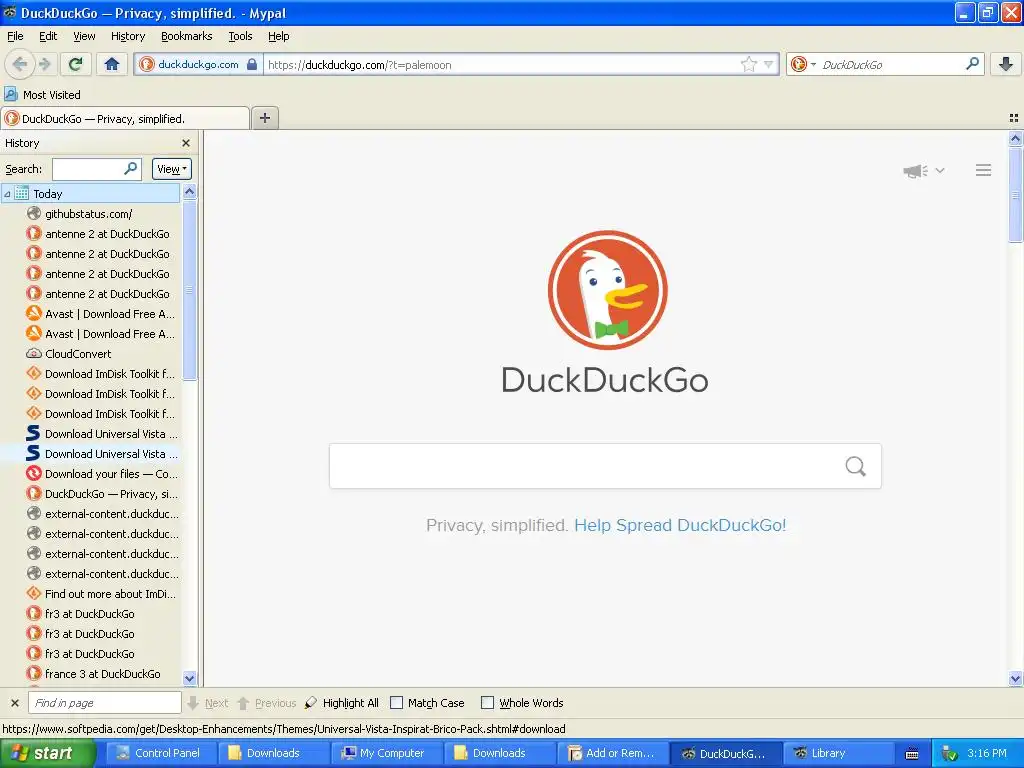The height and width of the screenshot is (768, 1024).
Task: Open the Help menu
Action: 278,36
